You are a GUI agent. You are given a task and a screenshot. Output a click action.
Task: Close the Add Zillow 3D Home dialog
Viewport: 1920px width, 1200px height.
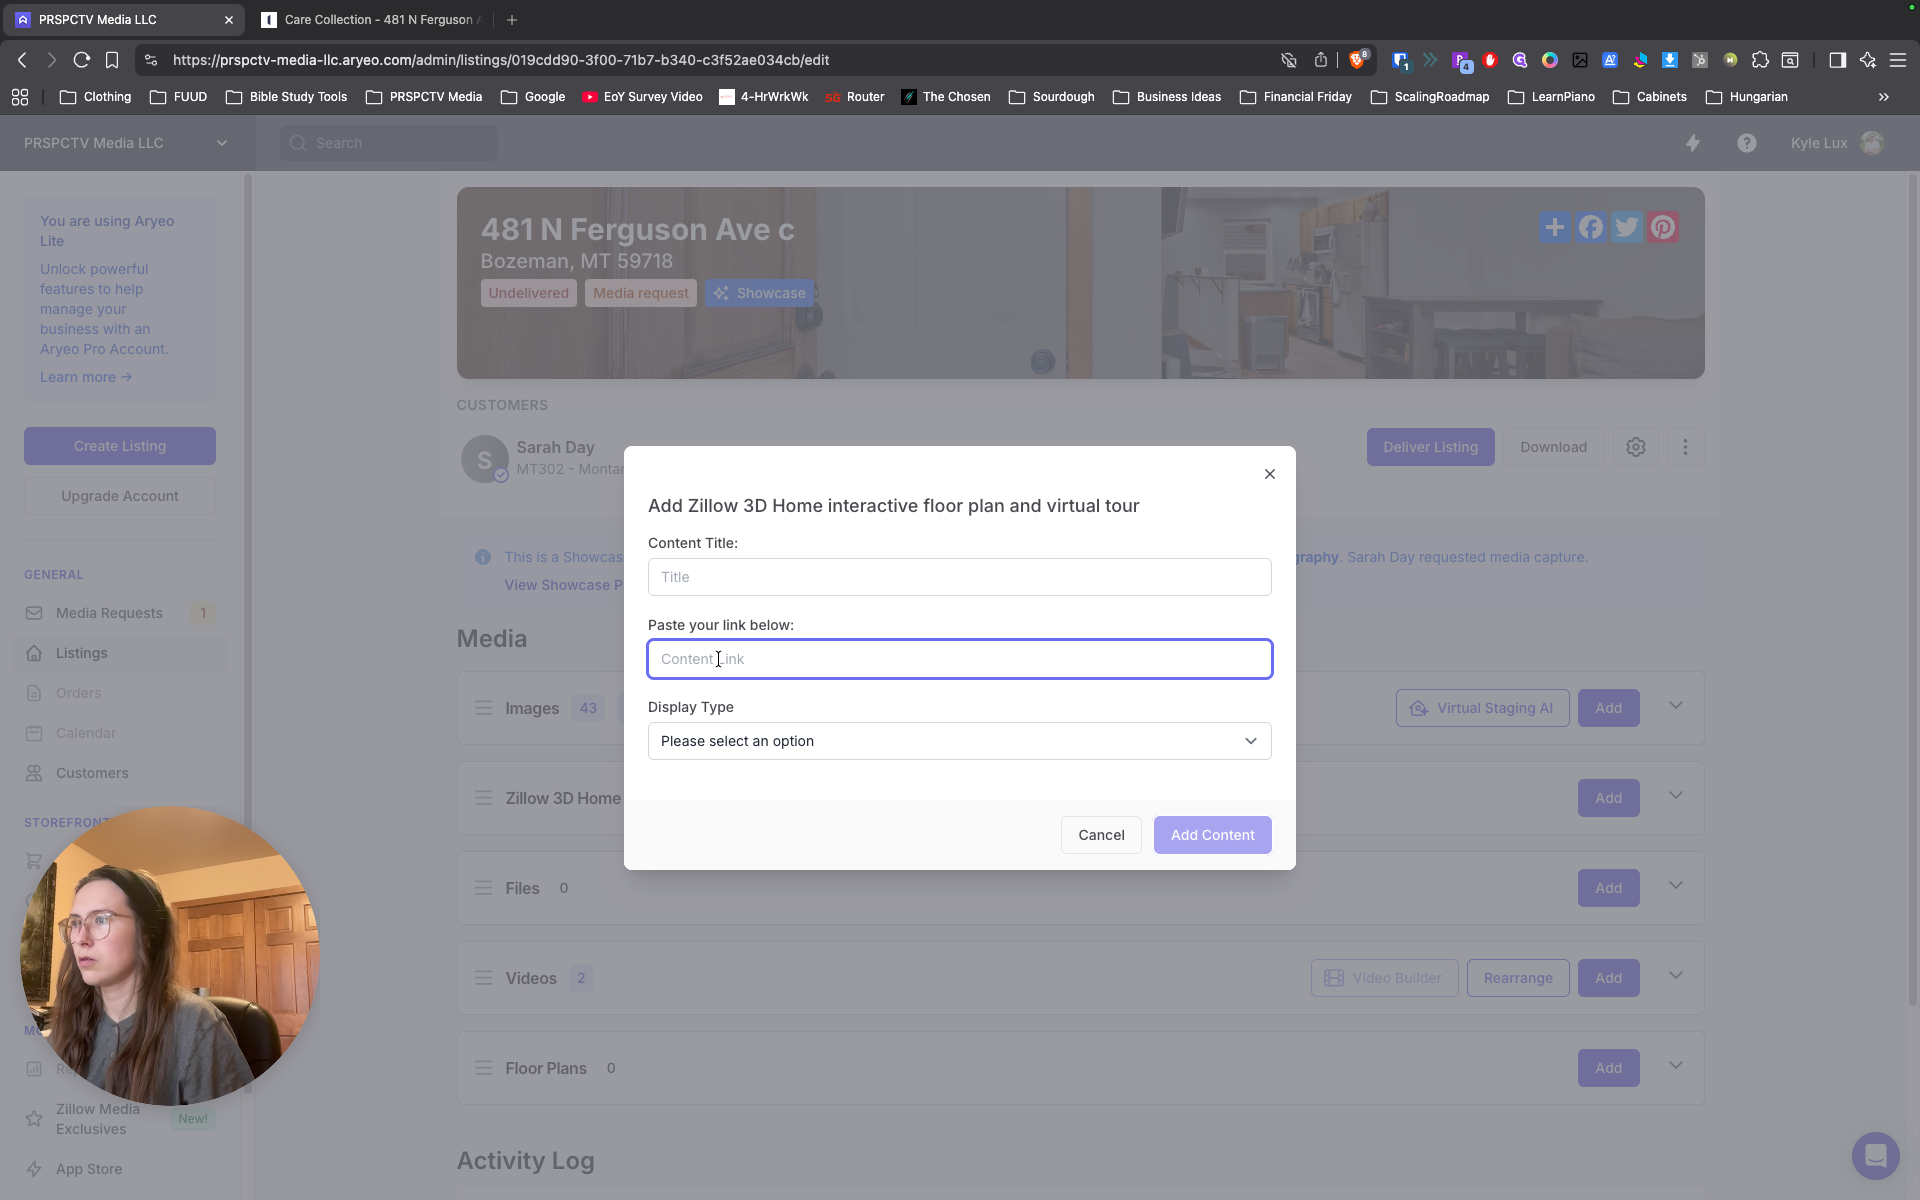(x=1270, y=474)
